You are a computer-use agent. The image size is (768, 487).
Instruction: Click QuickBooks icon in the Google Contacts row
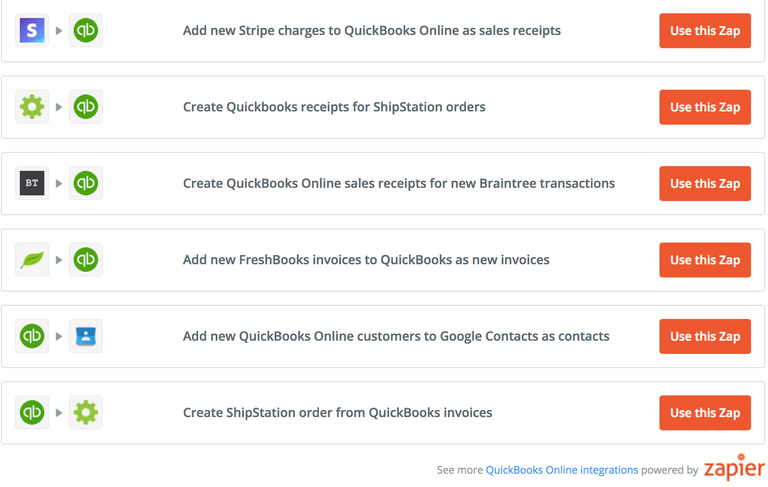(32, 336)
